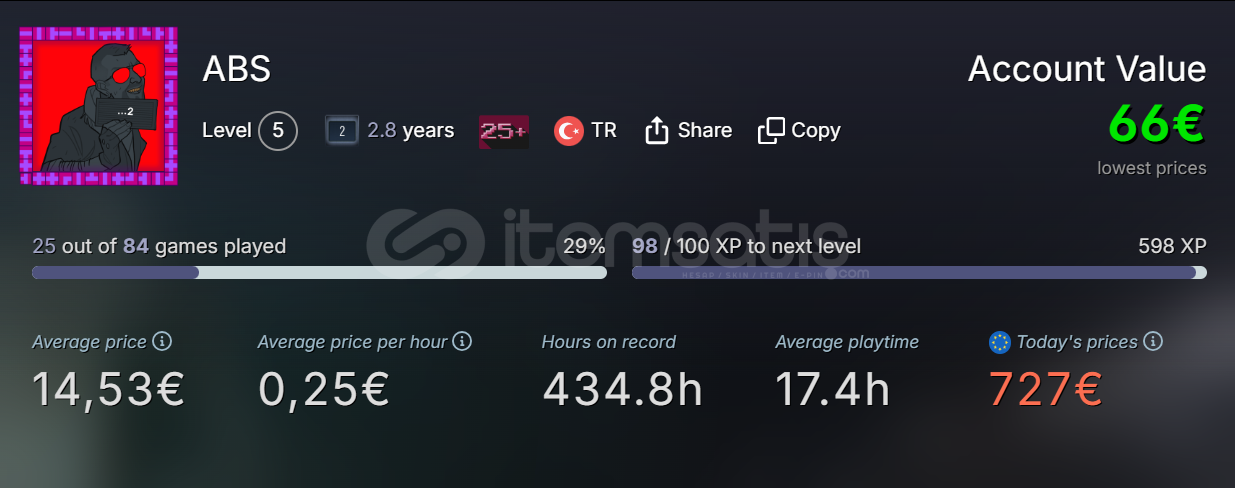Click the games played progress bar
Image resolution: width=1235 pixels, height=488 pixels.
[x=319, y=272]
